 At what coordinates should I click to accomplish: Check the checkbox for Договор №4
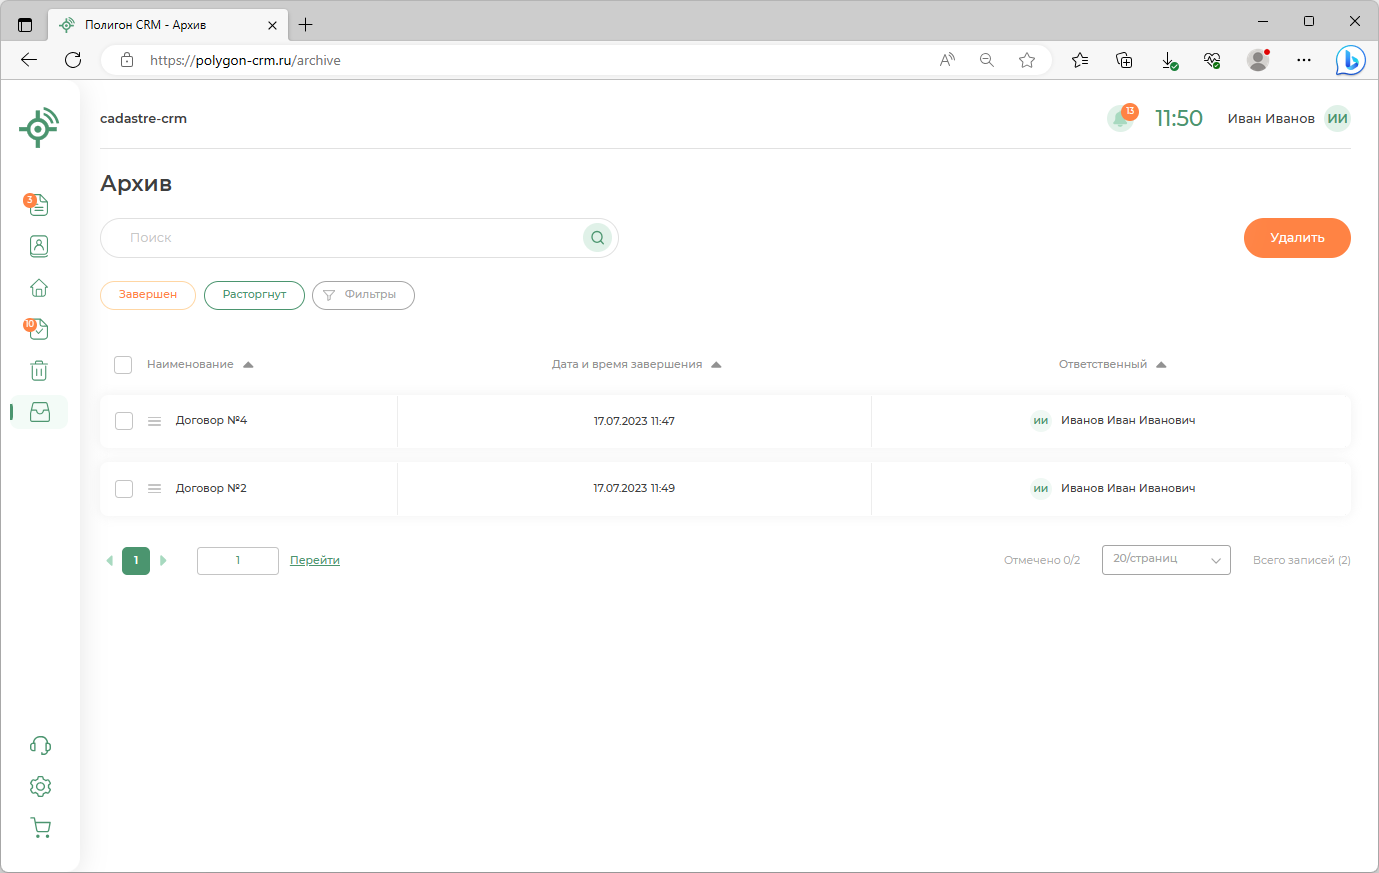(x=124, y=421)
